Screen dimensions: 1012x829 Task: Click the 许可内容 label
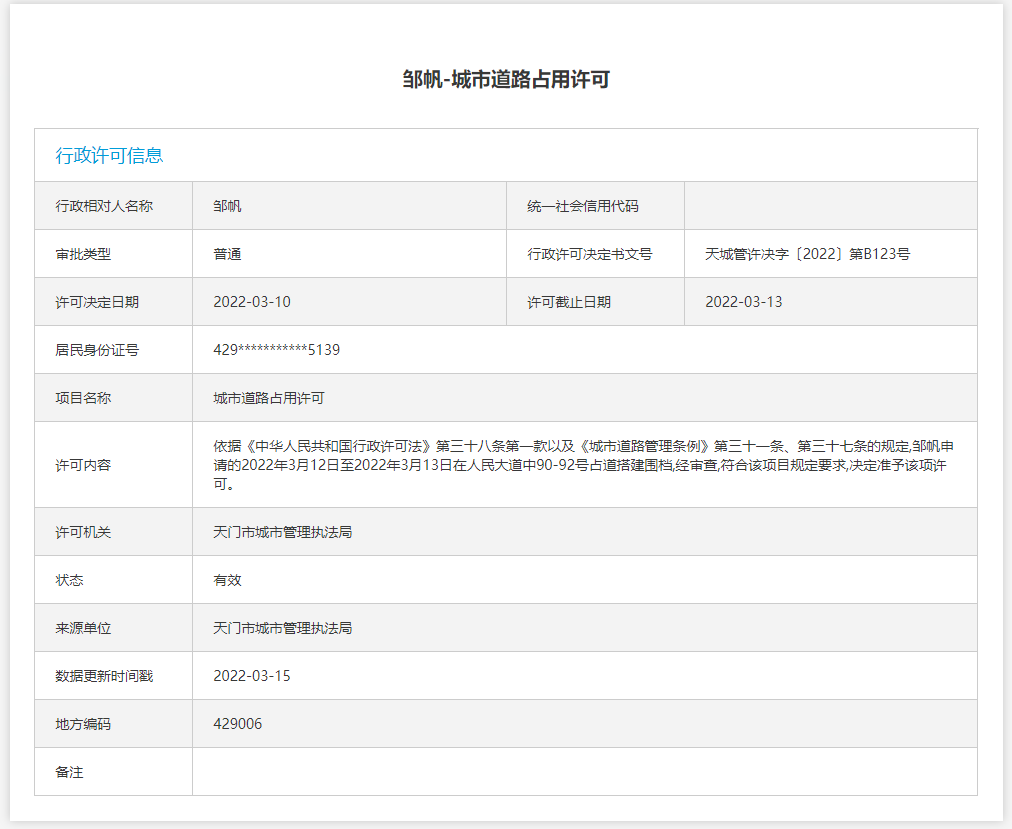coord(83,465)
